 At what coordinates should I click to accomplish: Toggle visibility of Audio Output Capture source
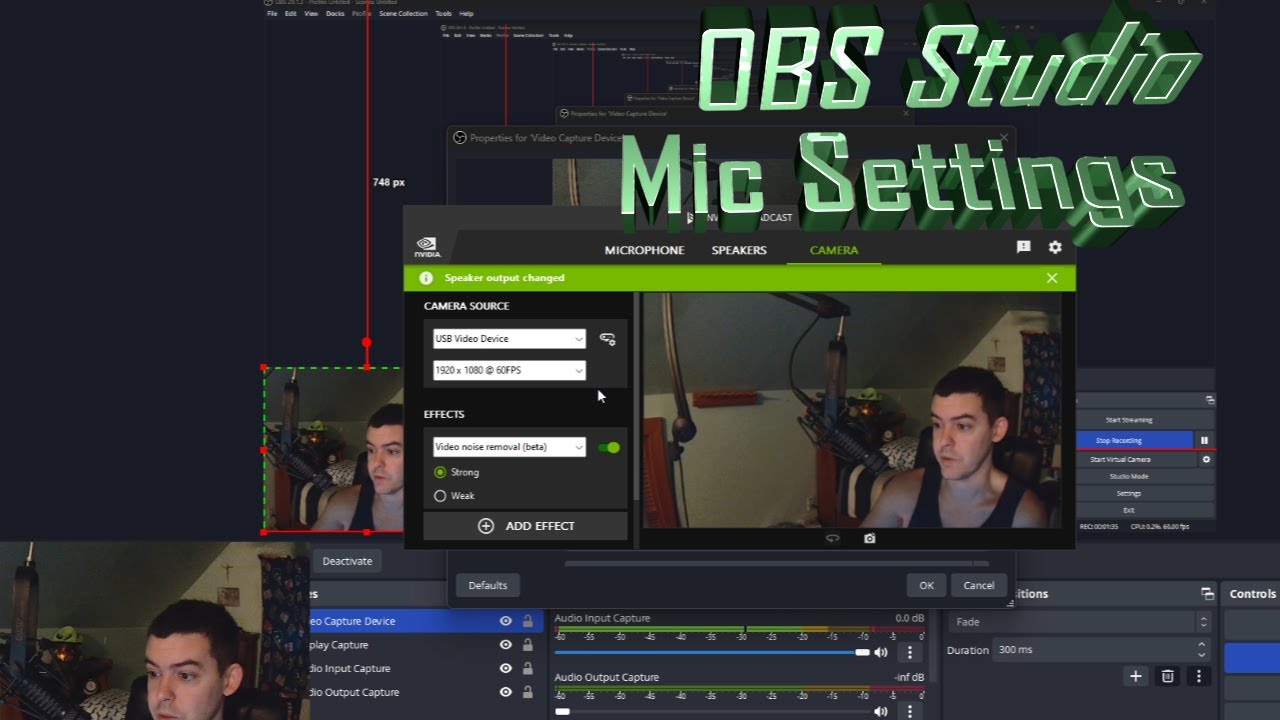[505, 692]
